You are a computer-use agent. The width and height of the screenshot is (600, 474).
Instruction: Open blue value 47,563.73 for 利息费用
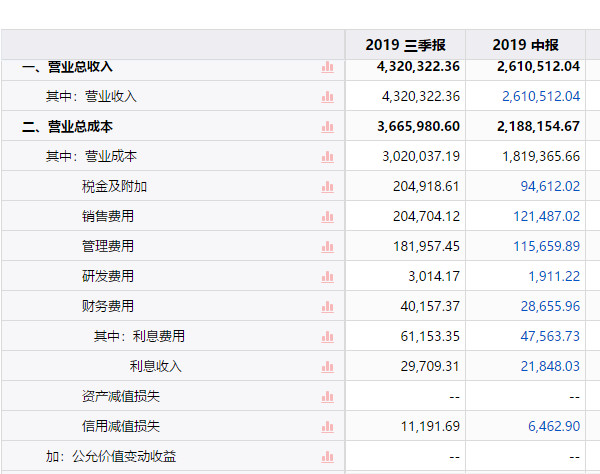tap(550, 336)
